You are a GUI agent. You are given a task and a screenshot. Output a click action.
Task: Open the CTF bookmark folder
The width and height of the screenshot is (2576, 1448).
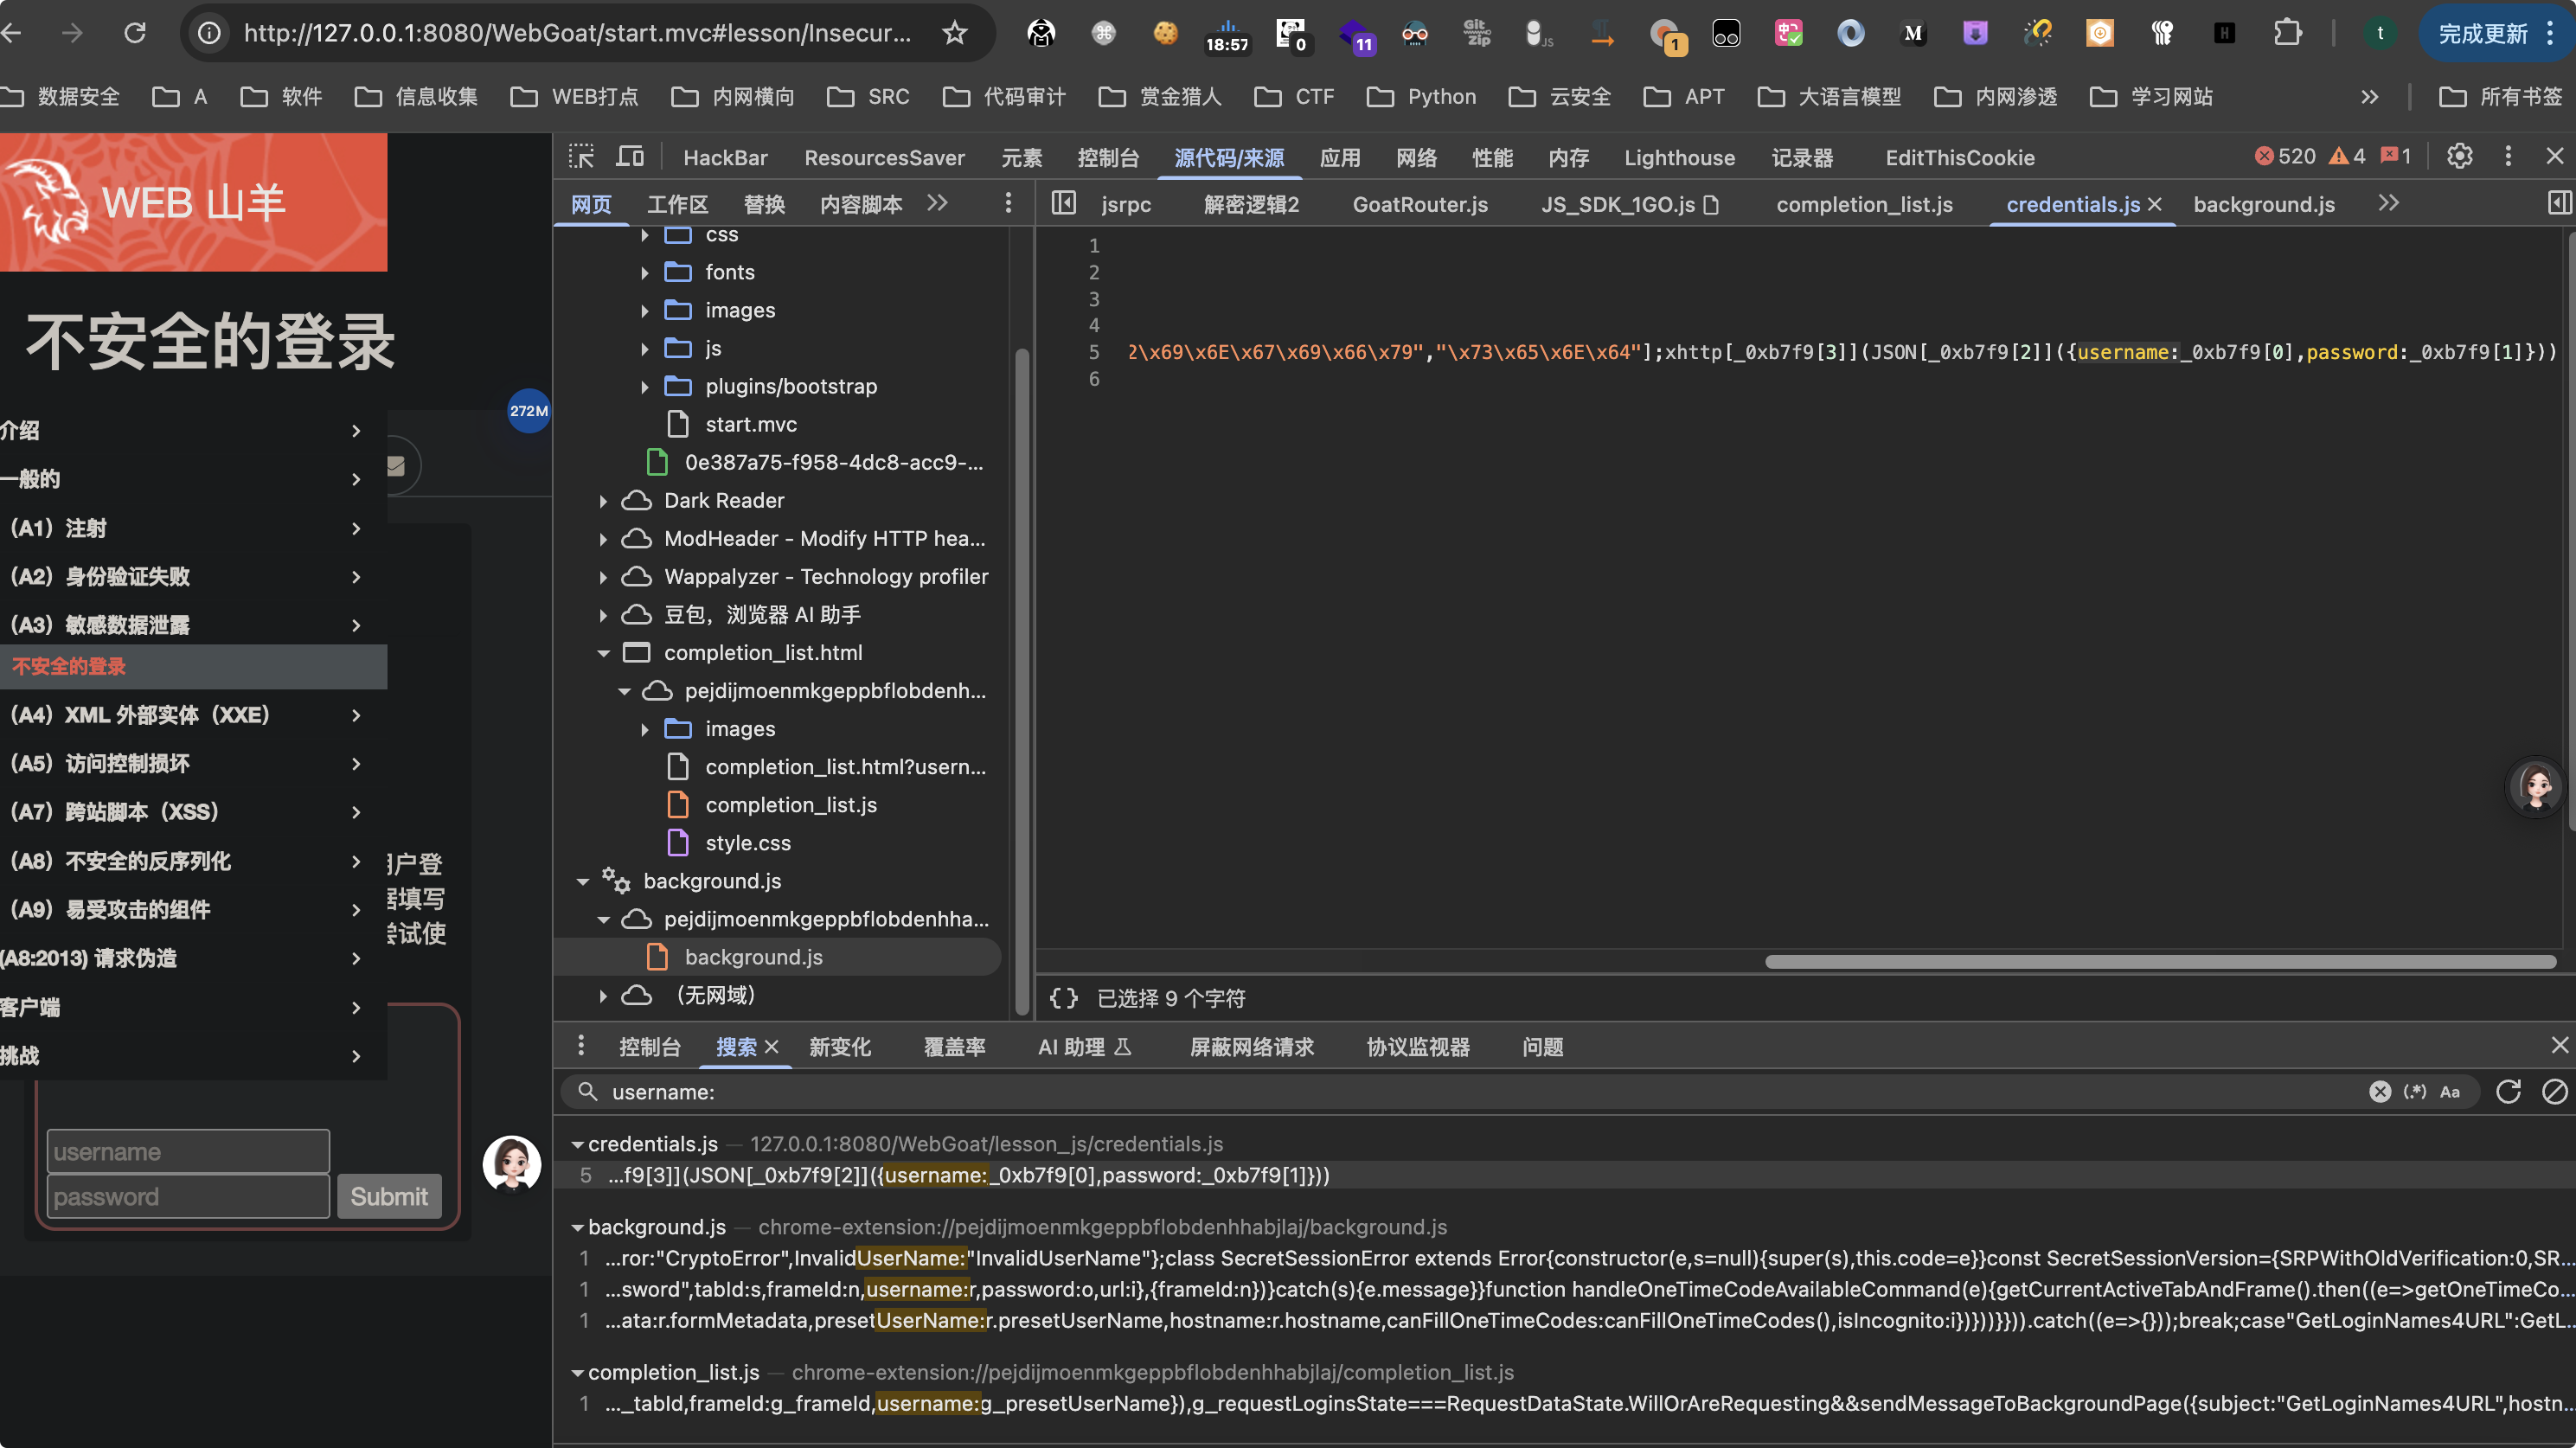click(1294, 97)
